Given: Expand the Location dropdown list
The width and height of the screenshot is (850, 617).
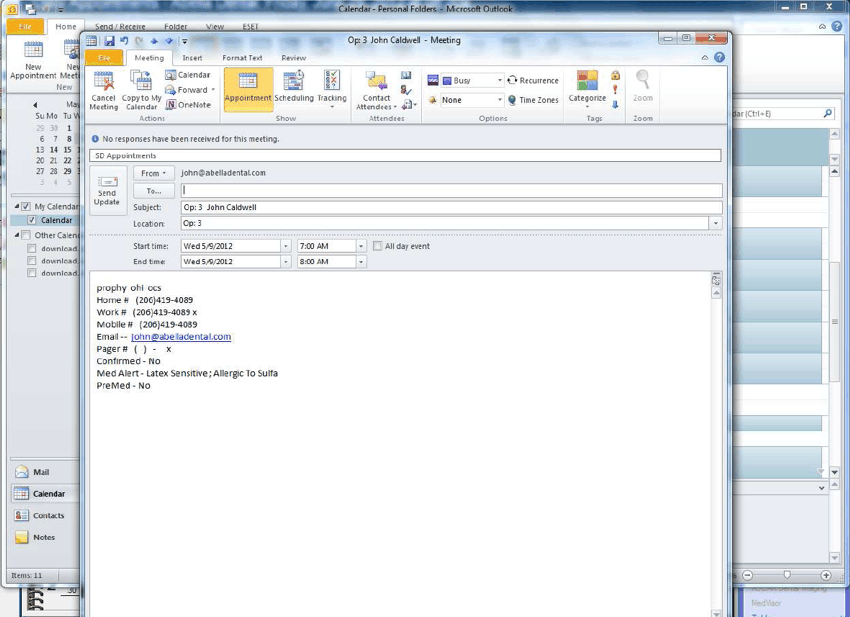Looking at the screenshot, I should point(716,223).
